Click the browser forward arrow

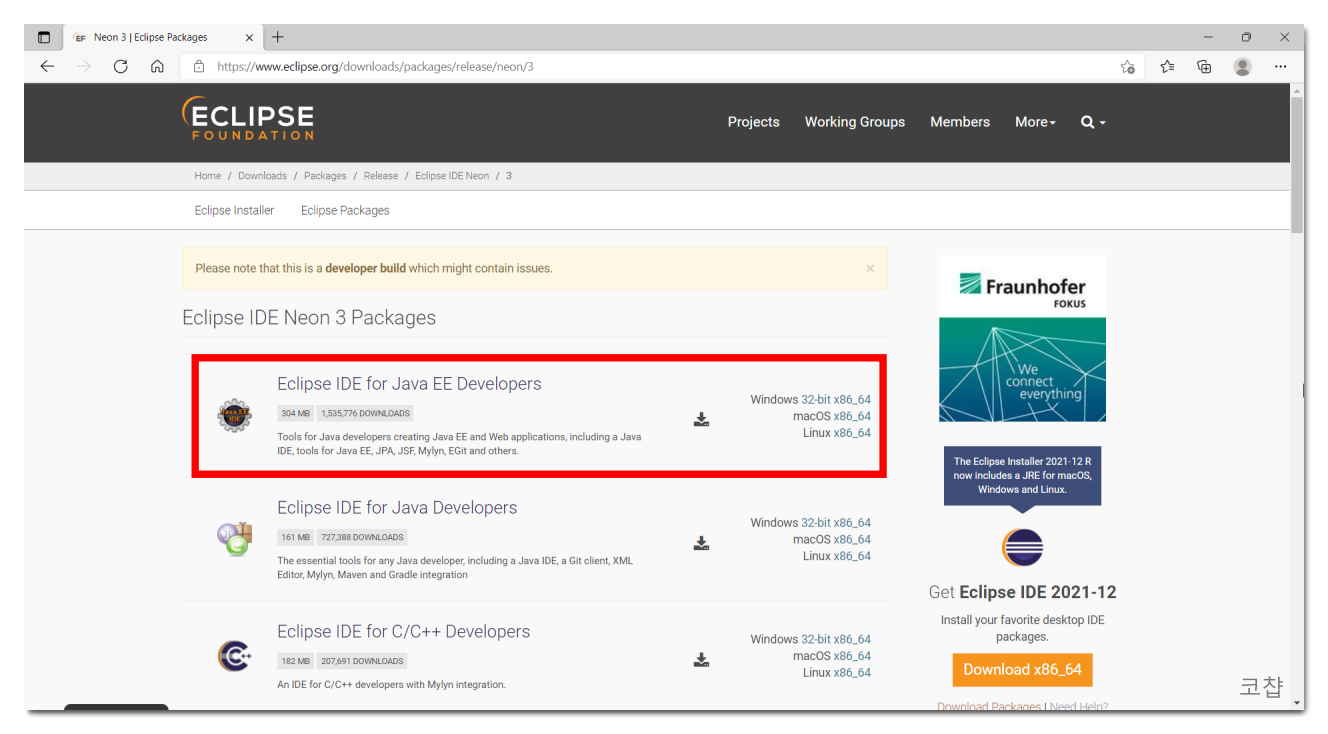(x=84, y=67)
